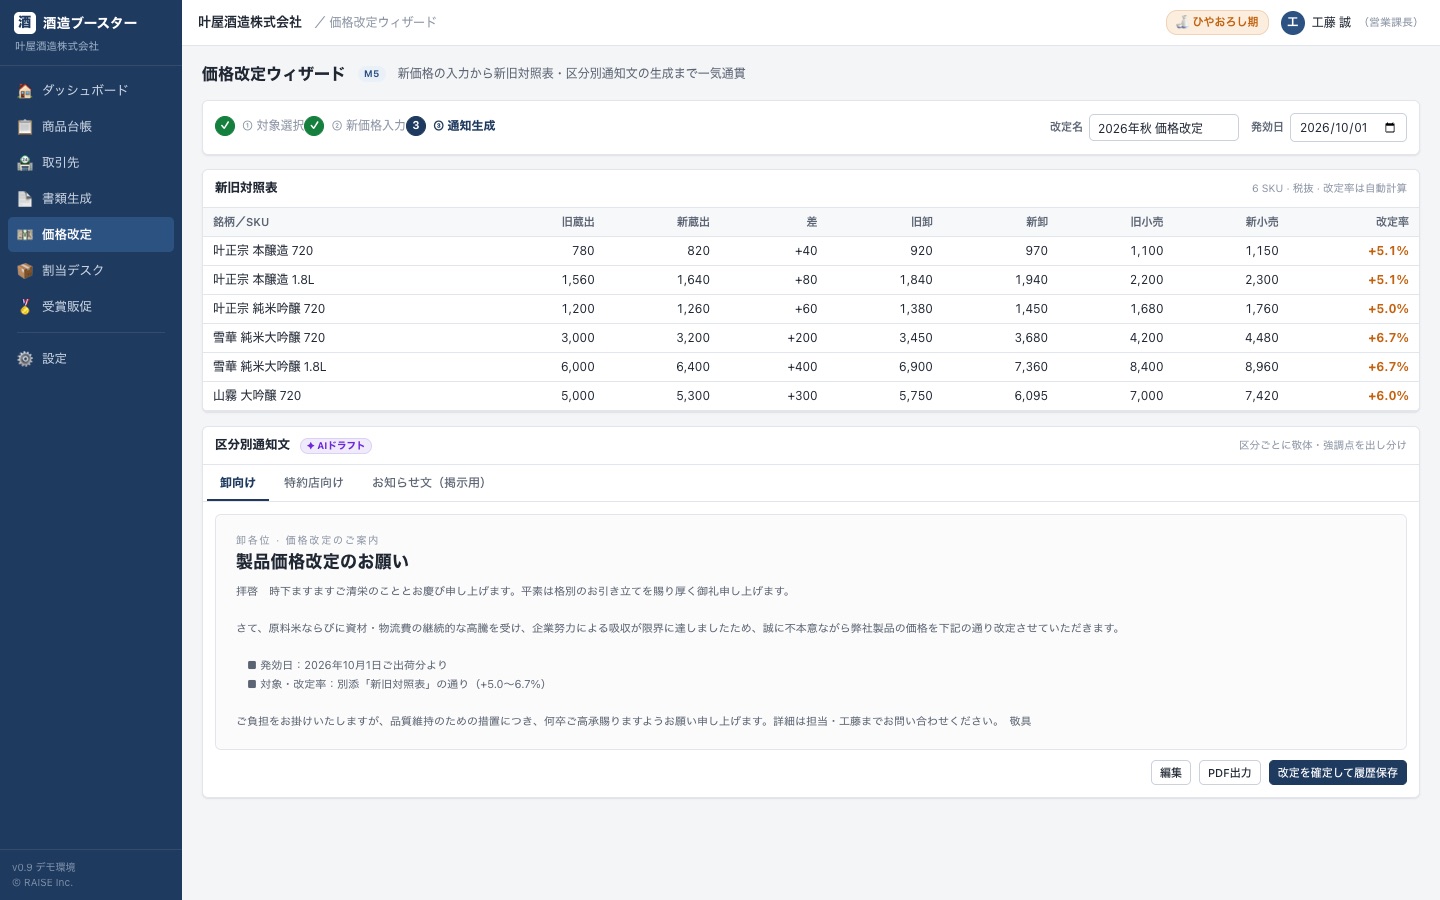This screenshot has width=1440, height=900.
Task: Open 商品台帳 in sidebar
Action: [91, 127]
